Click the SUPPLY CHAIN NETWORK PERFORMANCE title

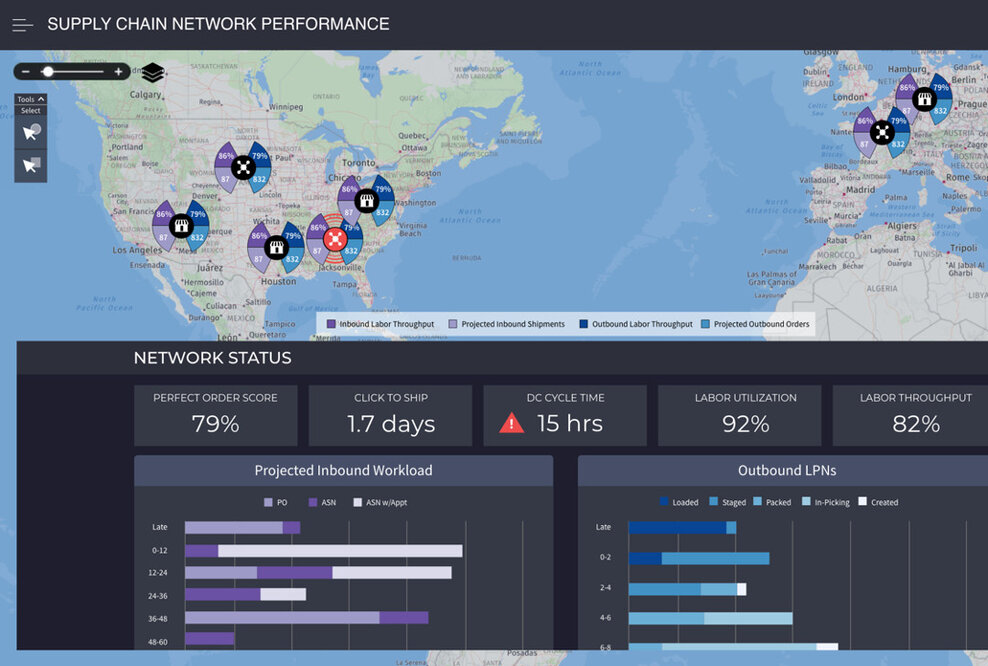tap(220, 23)
